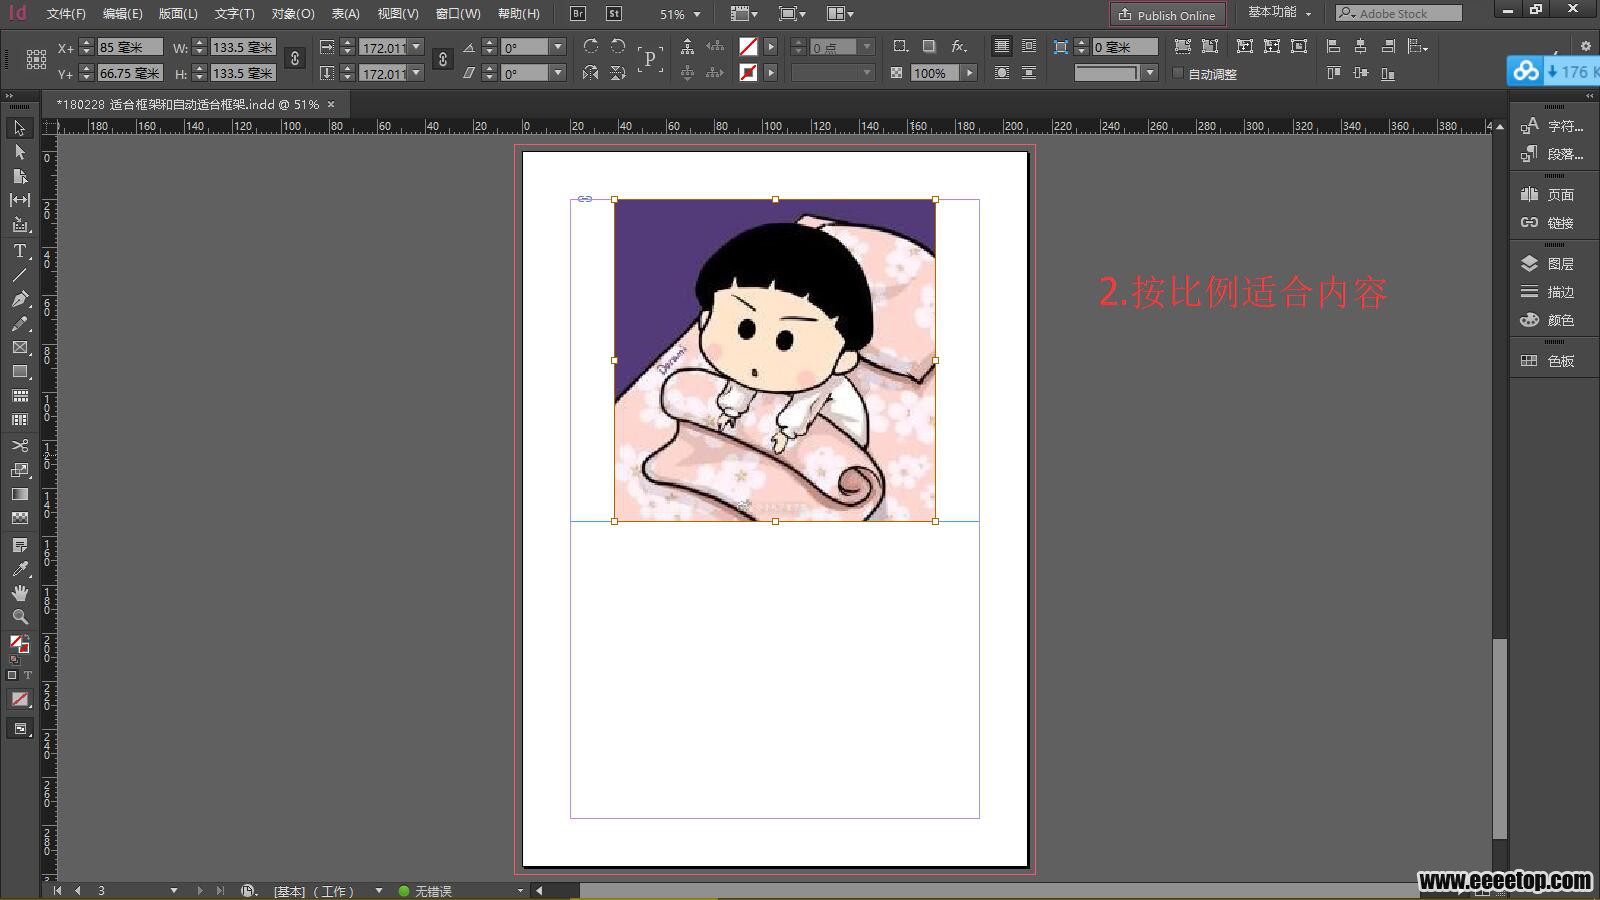Select the Zoom magnifier tool

pos(19,617)
